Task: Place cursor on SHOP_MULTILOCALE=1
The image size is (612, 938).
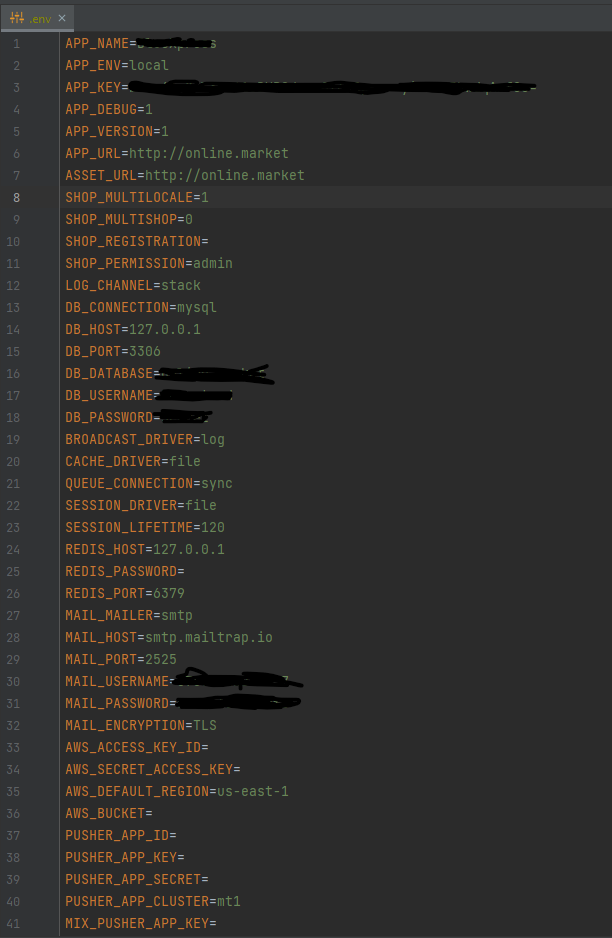Action: coord(137,197)
